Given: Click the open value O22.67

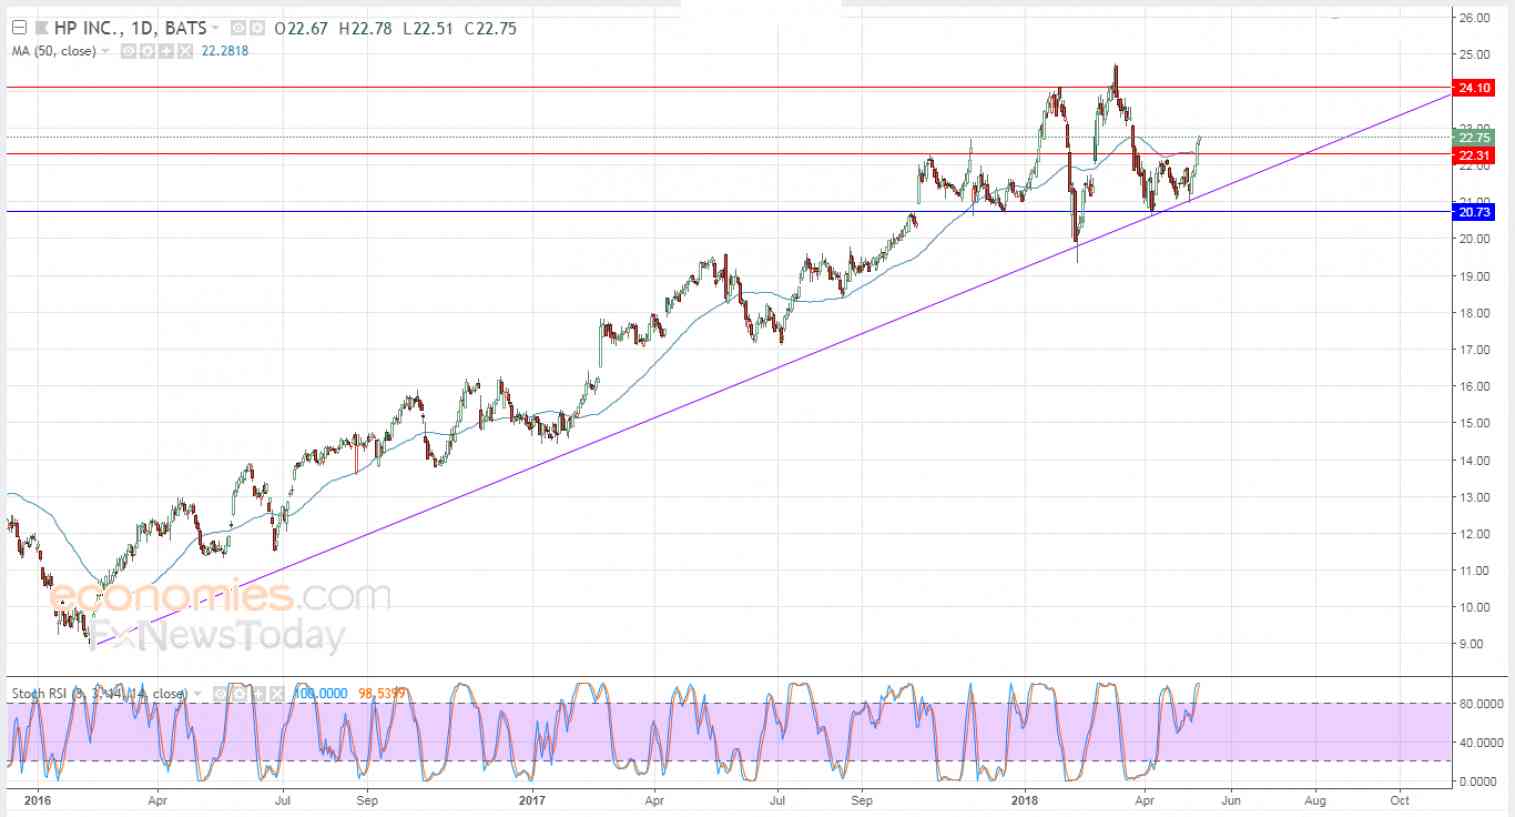Looking at the screenshot, I should 301,28.
